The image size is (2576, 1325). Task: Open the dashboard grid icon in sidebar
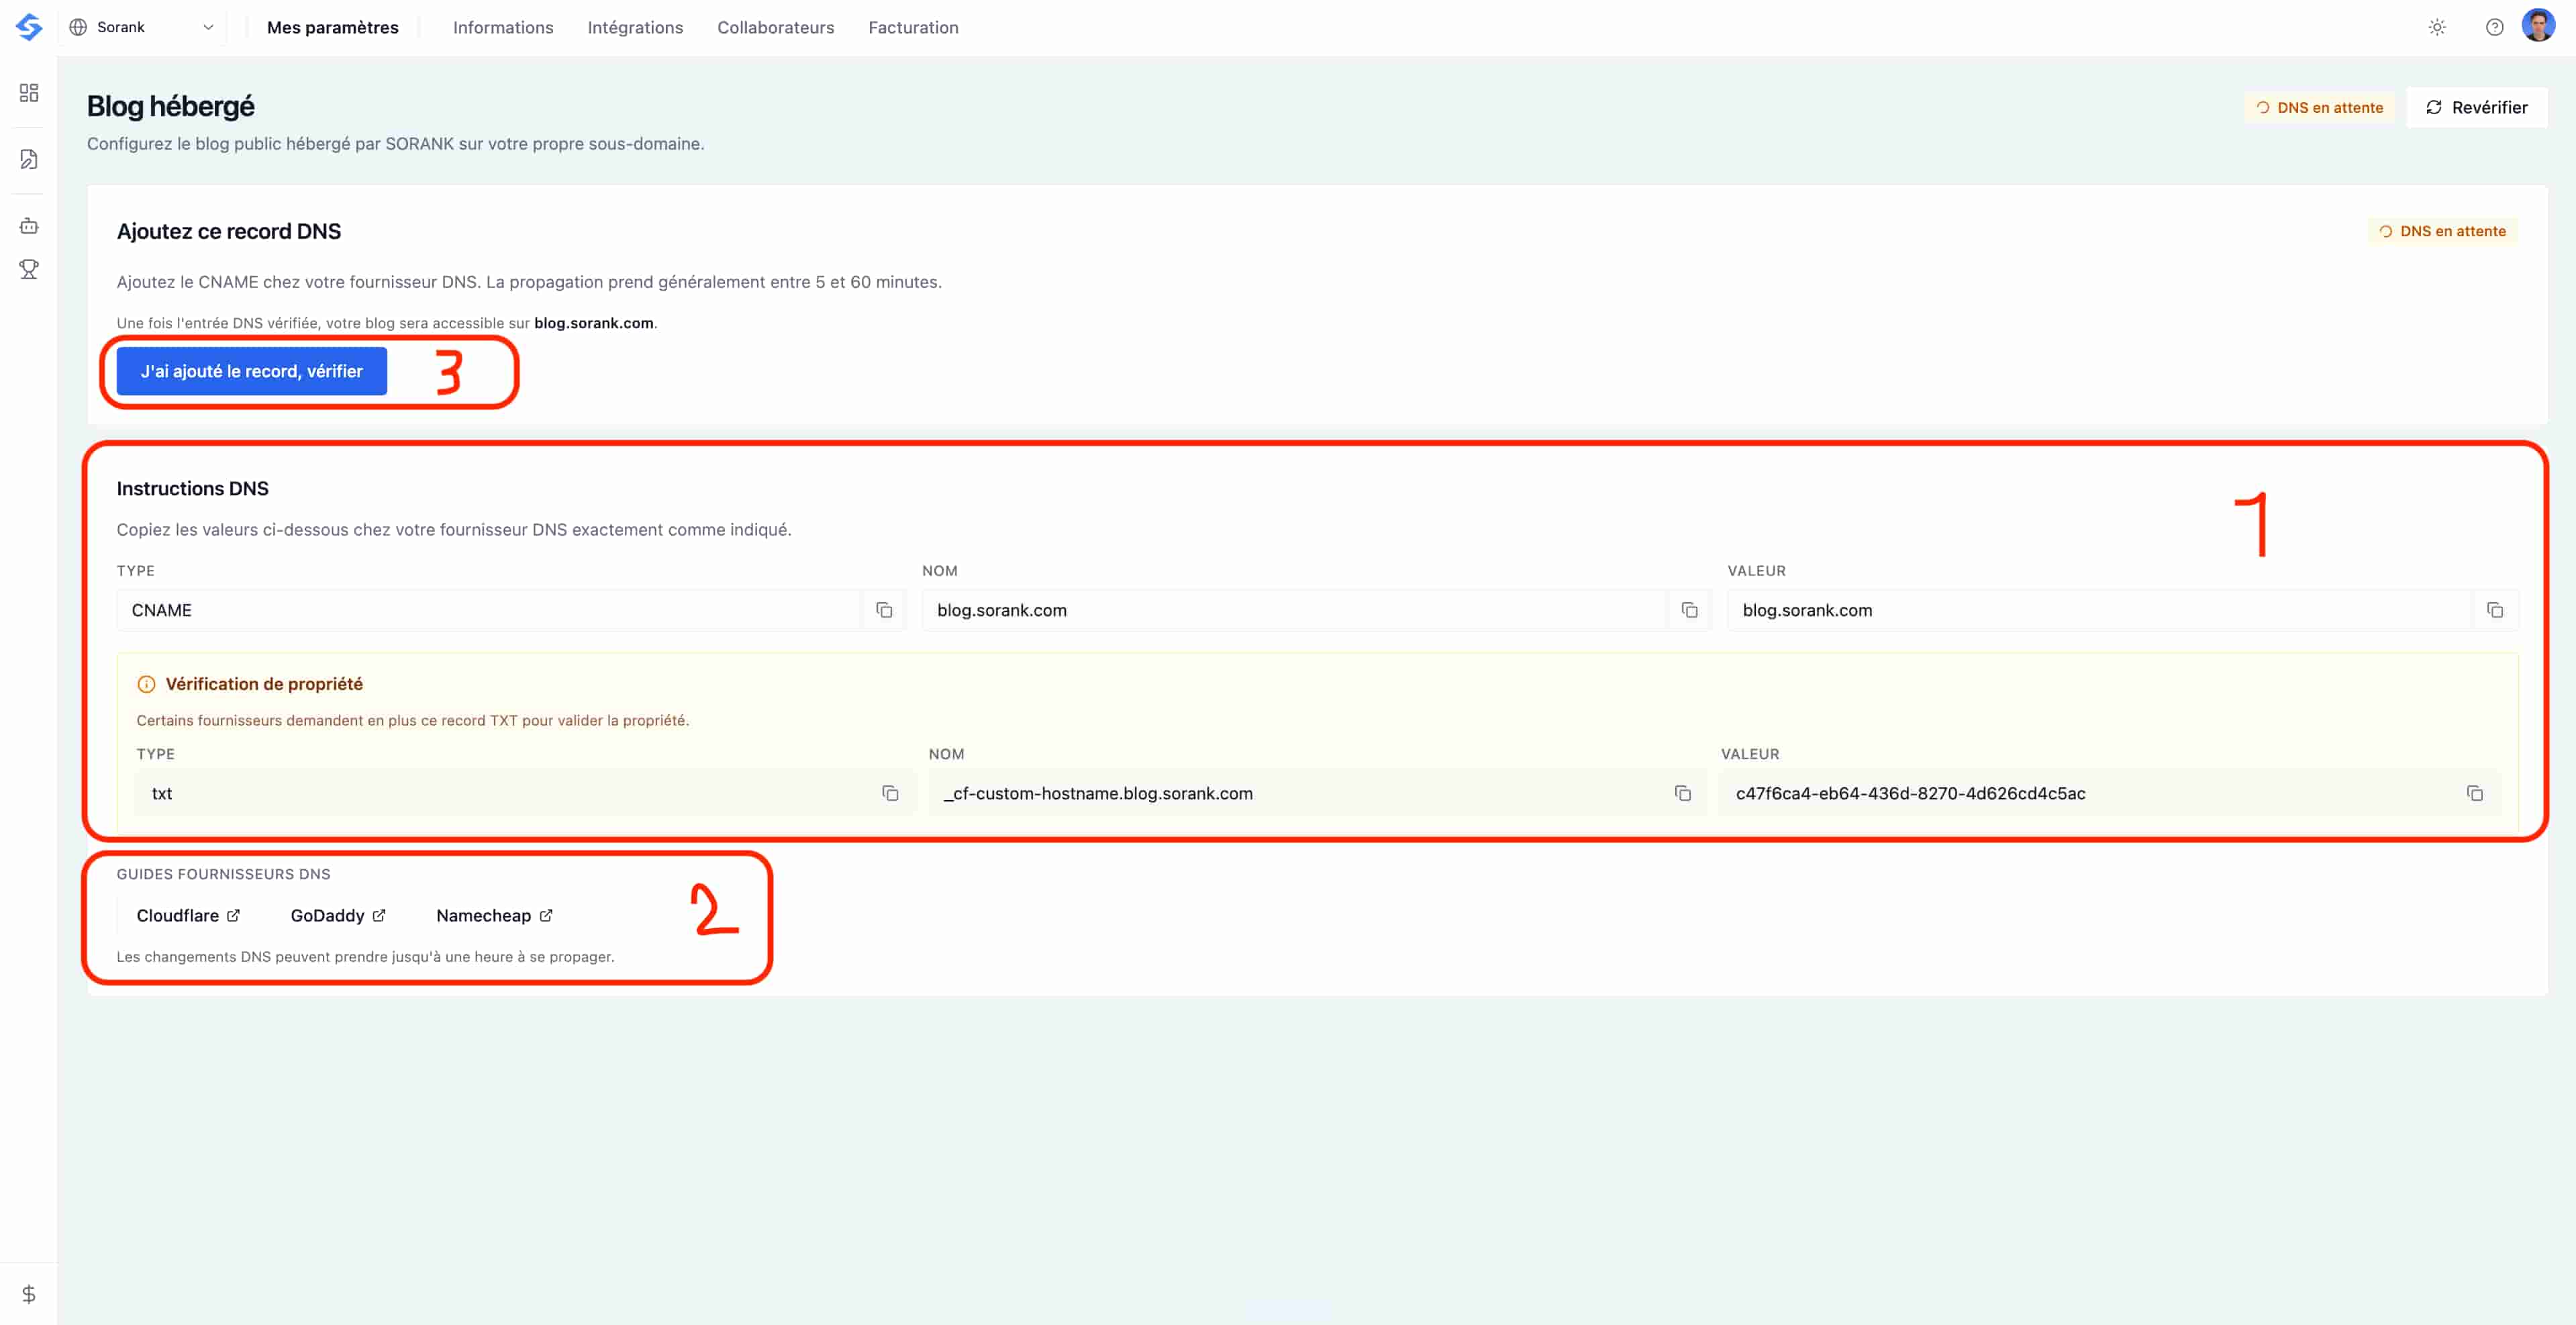tap(29, 93)
